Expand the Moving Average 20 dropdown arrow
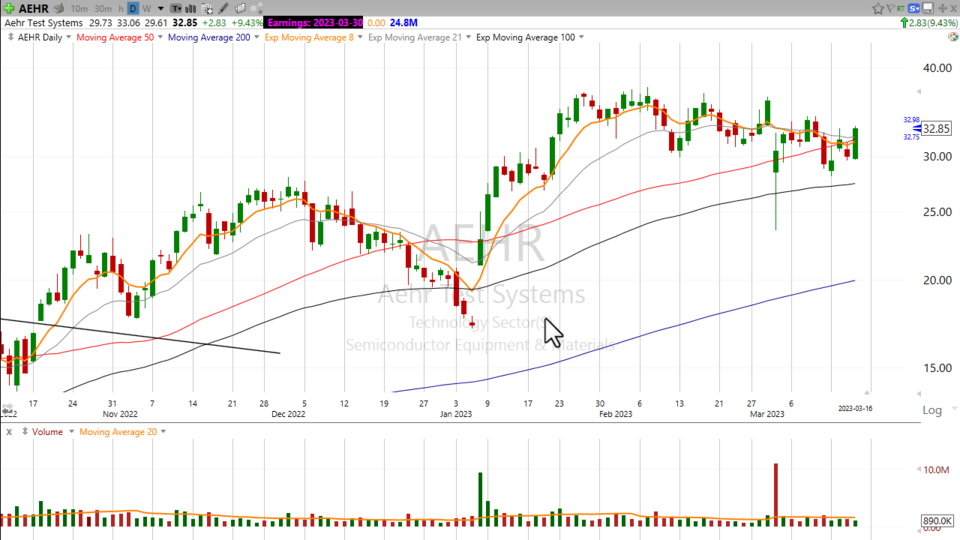Screen dimensions: 960x540 (163, 432)
